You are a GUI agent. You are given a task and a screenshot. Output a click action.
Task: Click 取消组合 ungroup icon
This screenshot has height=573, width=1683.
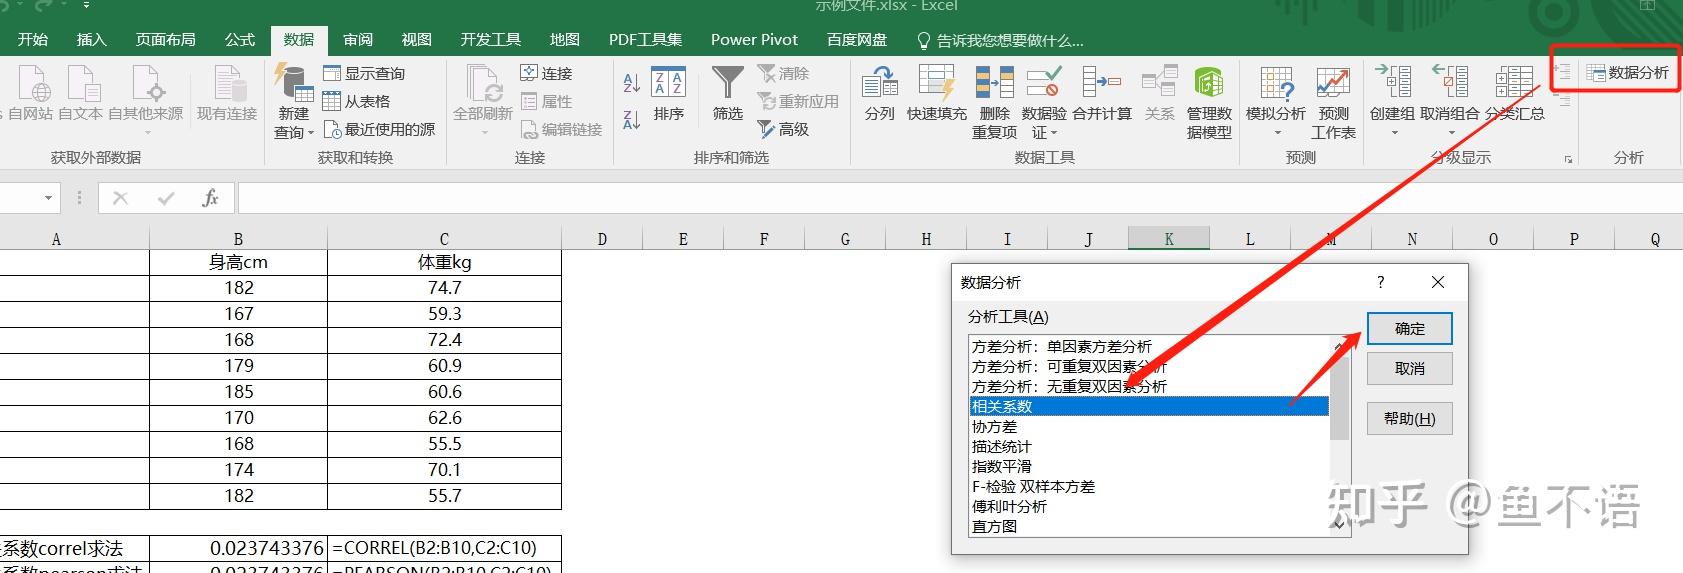(x=1450, y=101)
